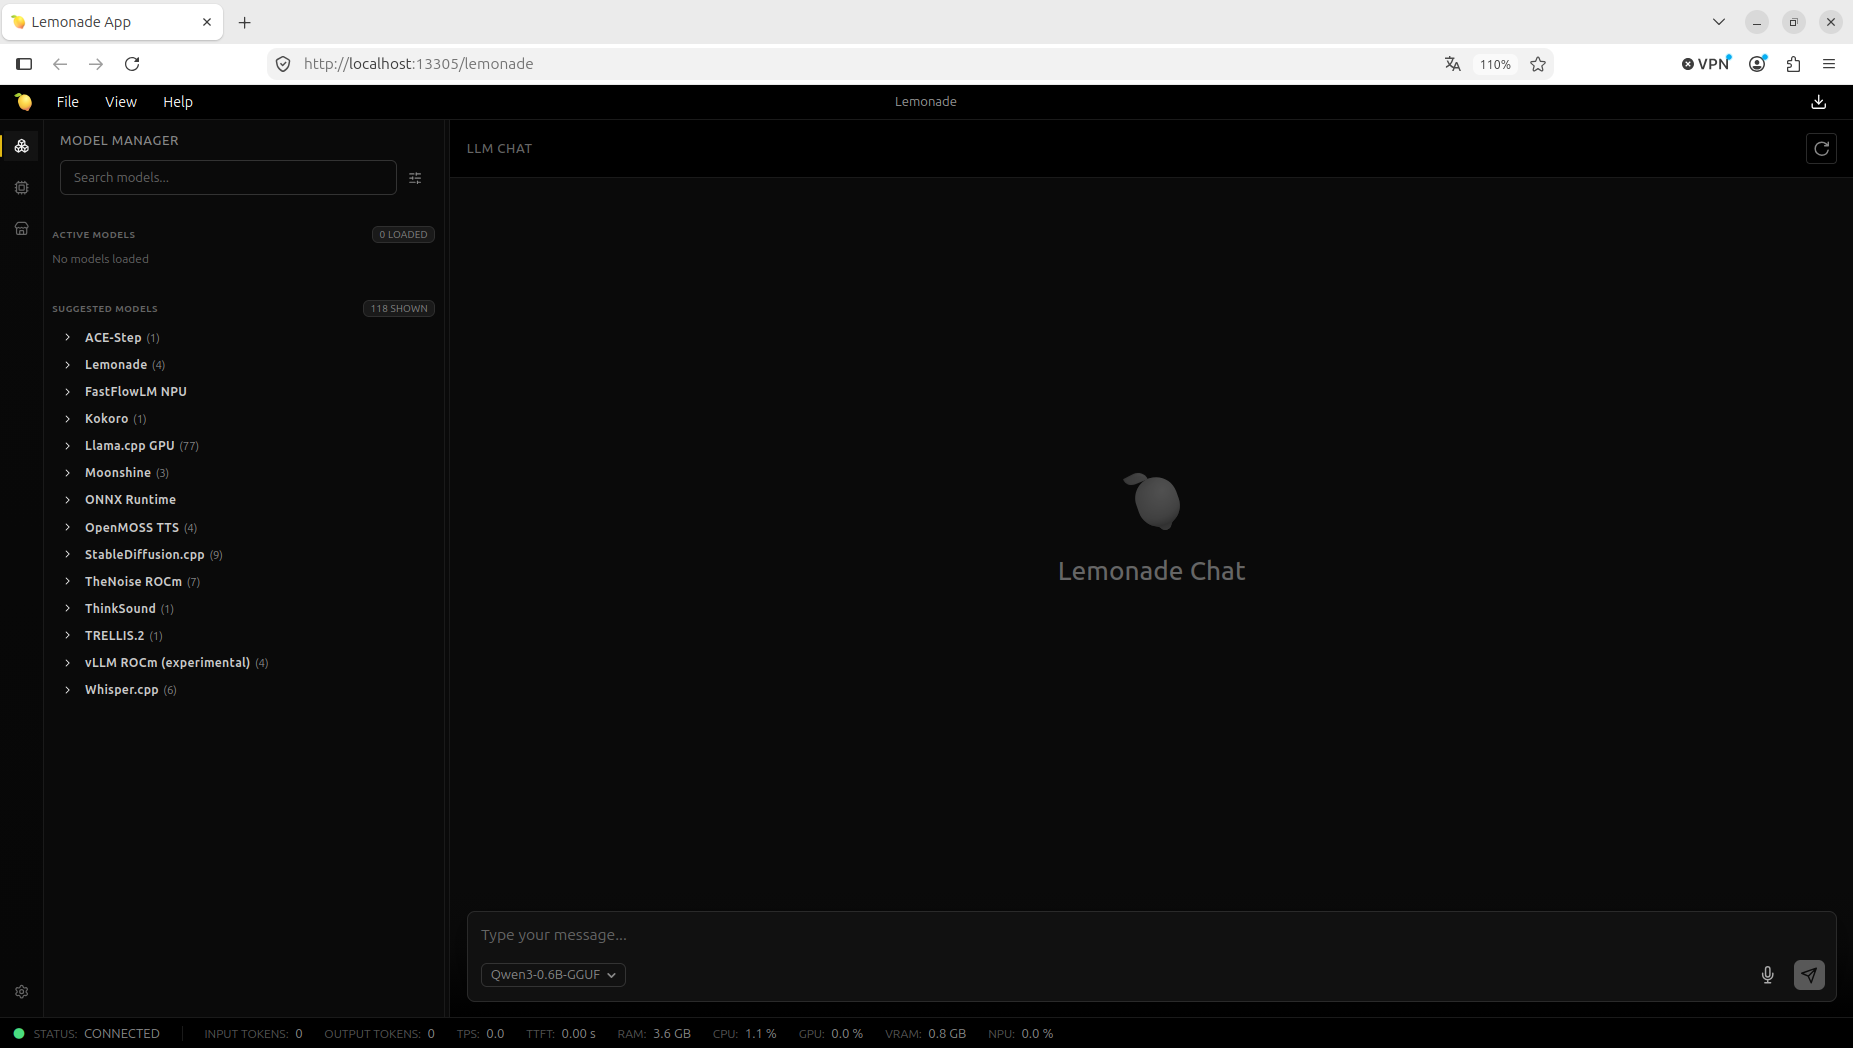Click the download icon in title bar
Image resolution: width=1853 pixels, height=1048 pixels.
click(1818, 102)
